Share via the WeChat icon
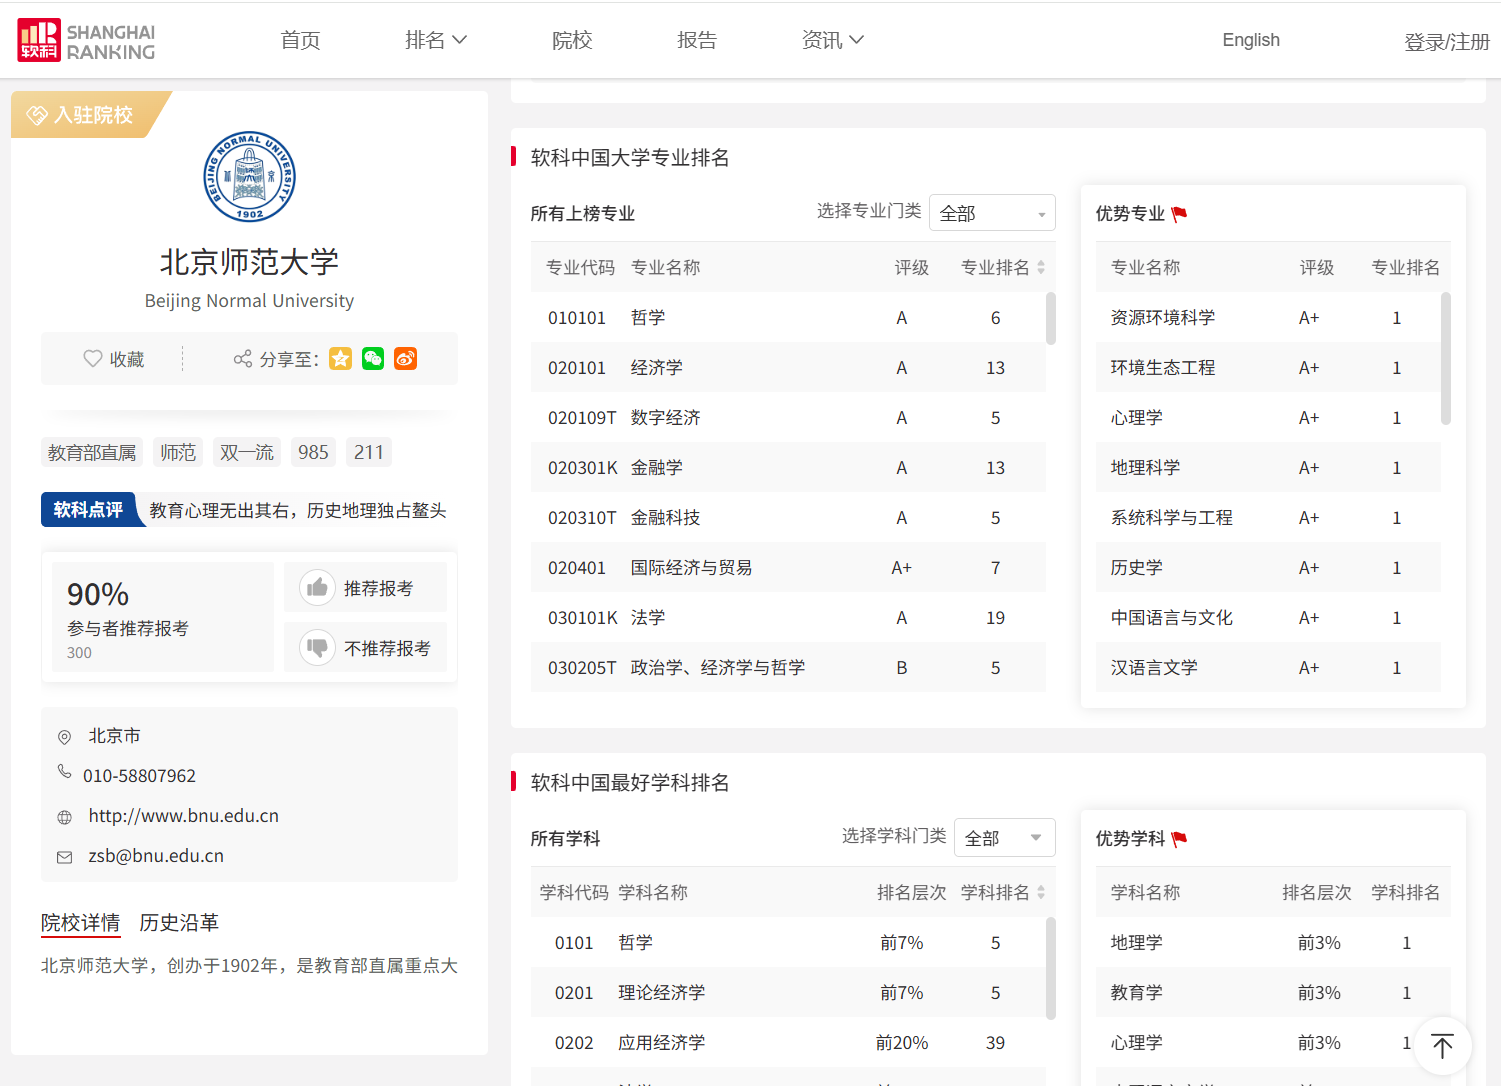Viewport: 1501px width, 1086px height. pyautogui.click(x=373, y=358)
